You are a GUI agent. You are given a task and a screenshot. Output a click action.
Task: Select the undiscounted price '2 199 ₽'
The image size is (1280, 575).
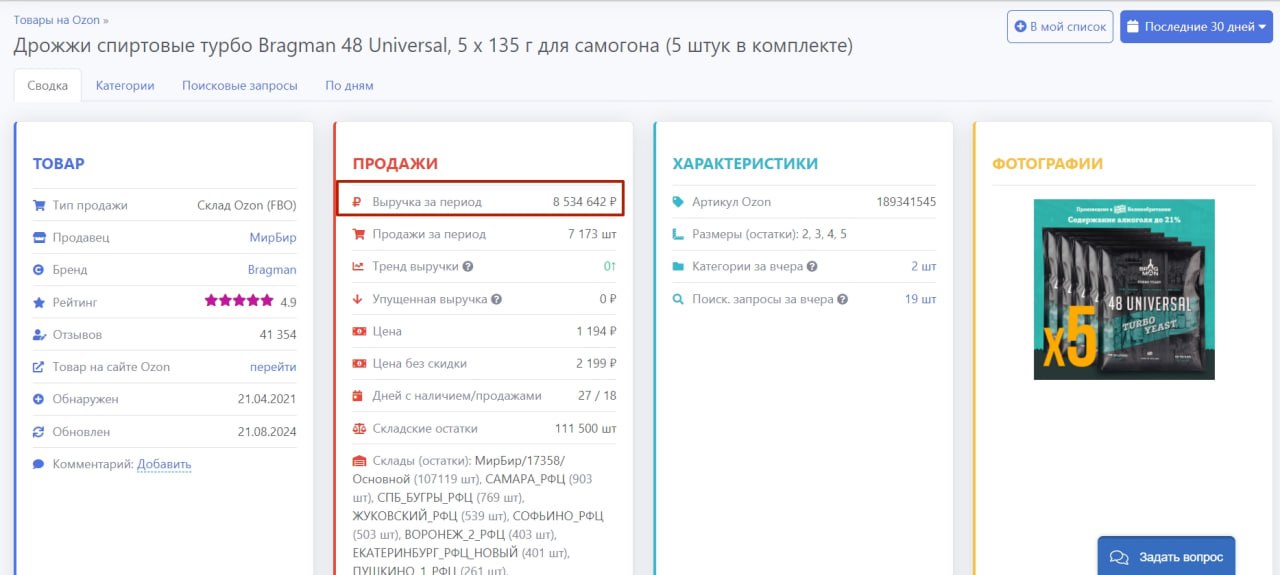596,363
